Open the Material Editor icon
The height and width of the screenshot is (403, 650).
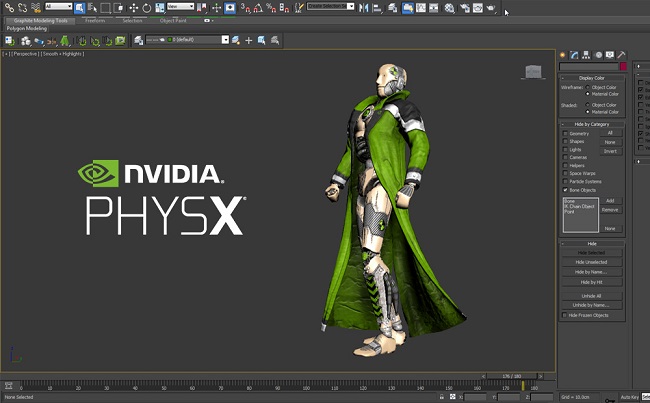(449, 7)
